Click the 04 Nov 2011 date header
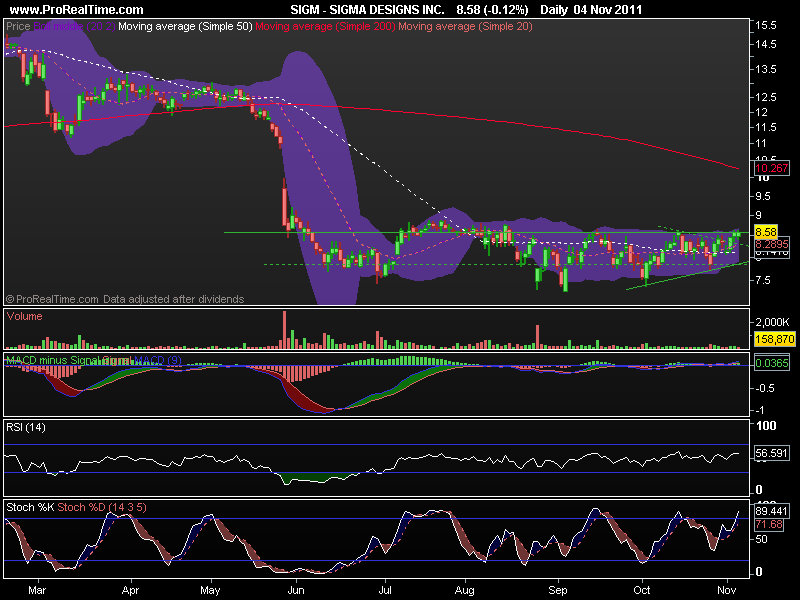The image size is (800, 600). [608, 10]
